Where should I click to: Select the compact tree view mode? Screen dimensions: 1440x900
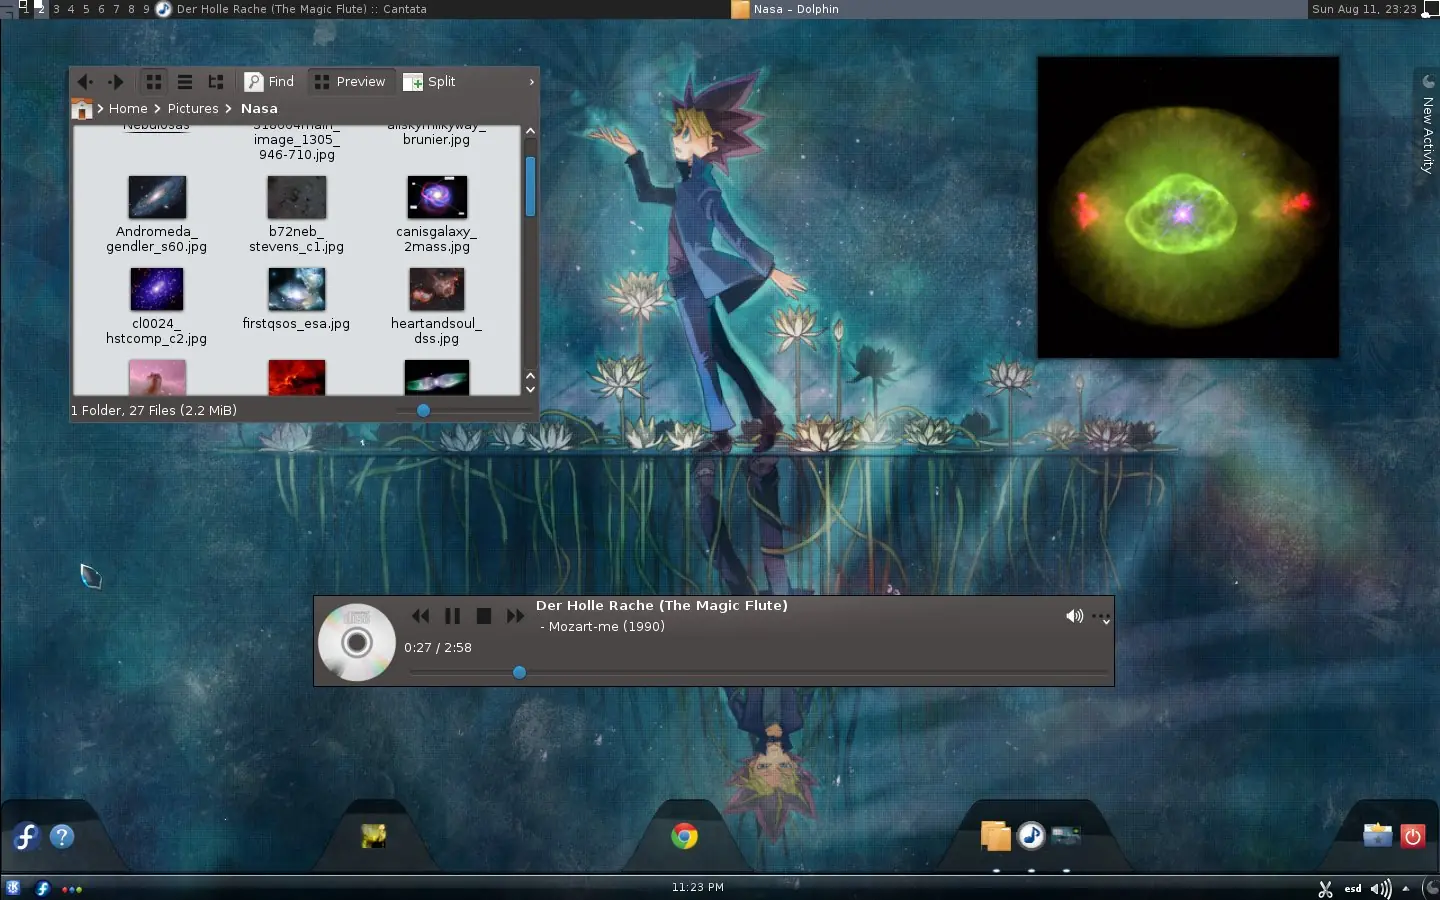[215, 81]
